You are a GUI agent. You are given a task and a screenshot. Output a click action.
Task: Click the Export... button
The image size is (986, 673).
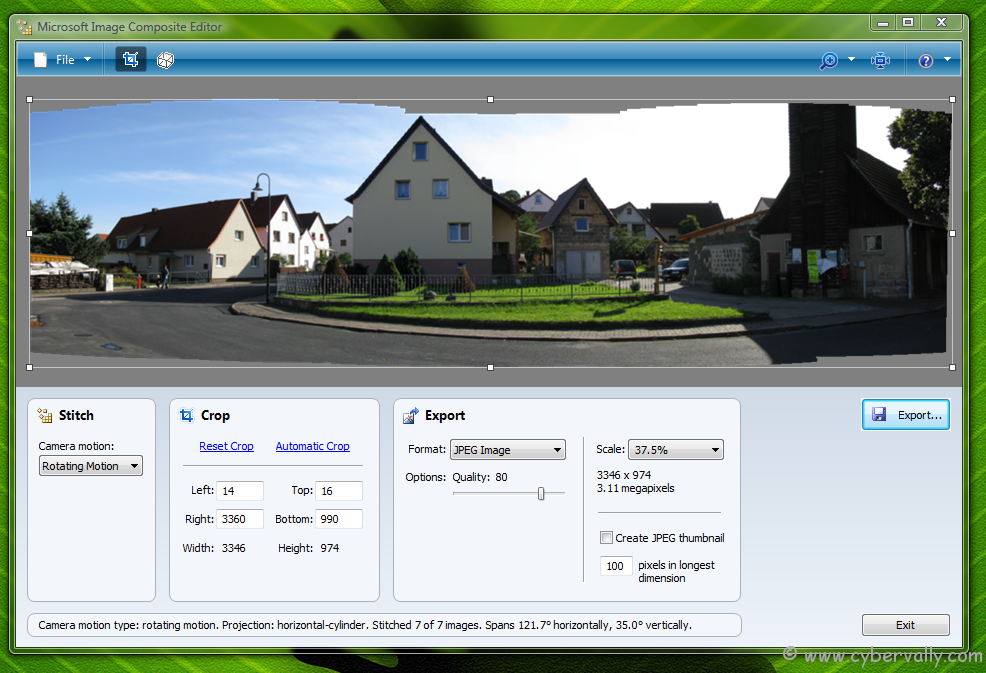pyautogui.click(x=906, y=414)
